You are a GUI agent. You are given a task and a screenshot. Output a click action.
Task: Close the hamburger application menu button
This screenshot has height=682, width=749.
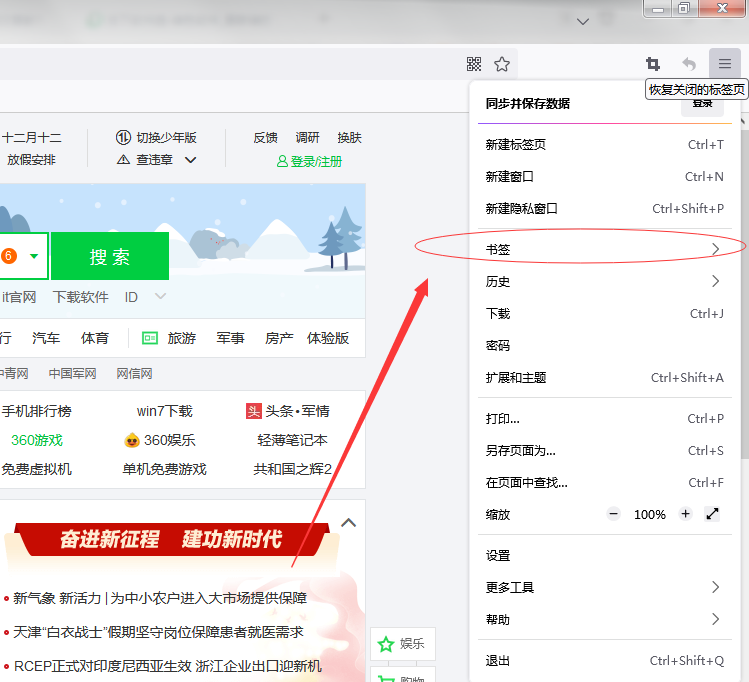click(x=725, y=64)
